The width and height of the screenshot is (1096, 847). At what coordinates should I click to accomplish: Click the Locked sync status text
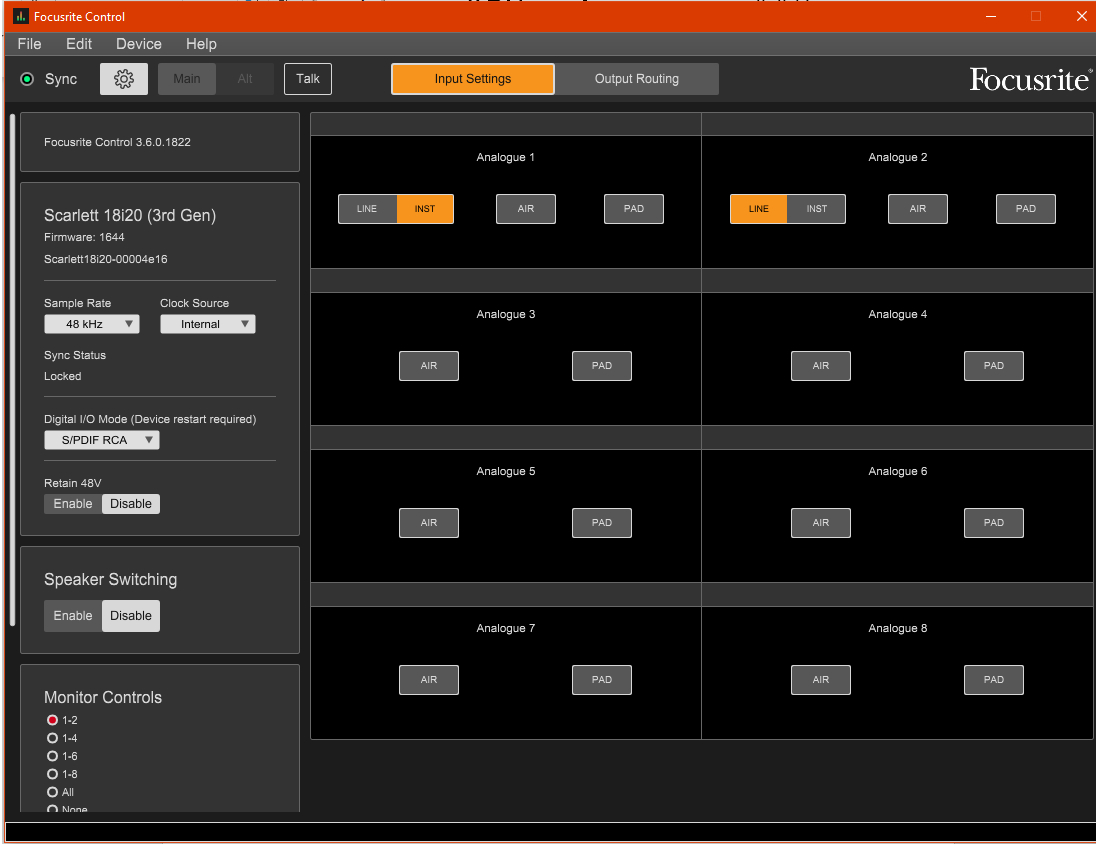click(x=63, y=377)
